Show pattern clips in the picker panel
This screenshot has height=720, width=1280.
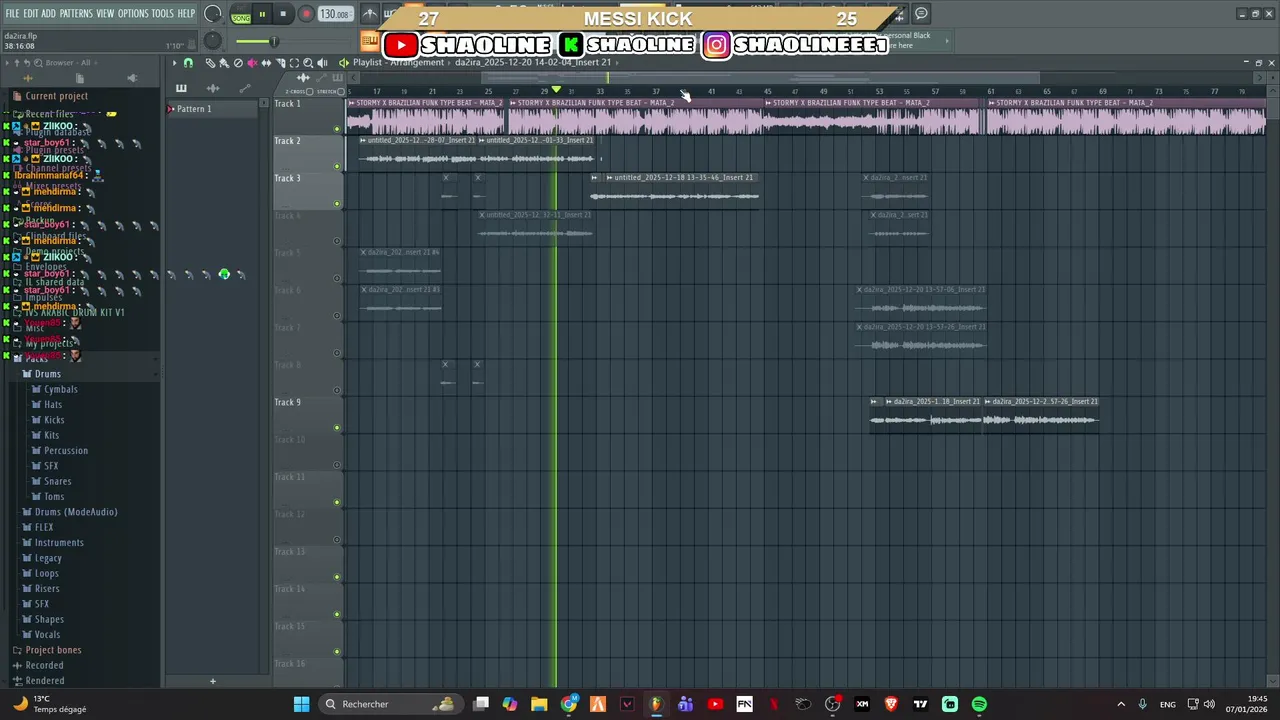181,88
